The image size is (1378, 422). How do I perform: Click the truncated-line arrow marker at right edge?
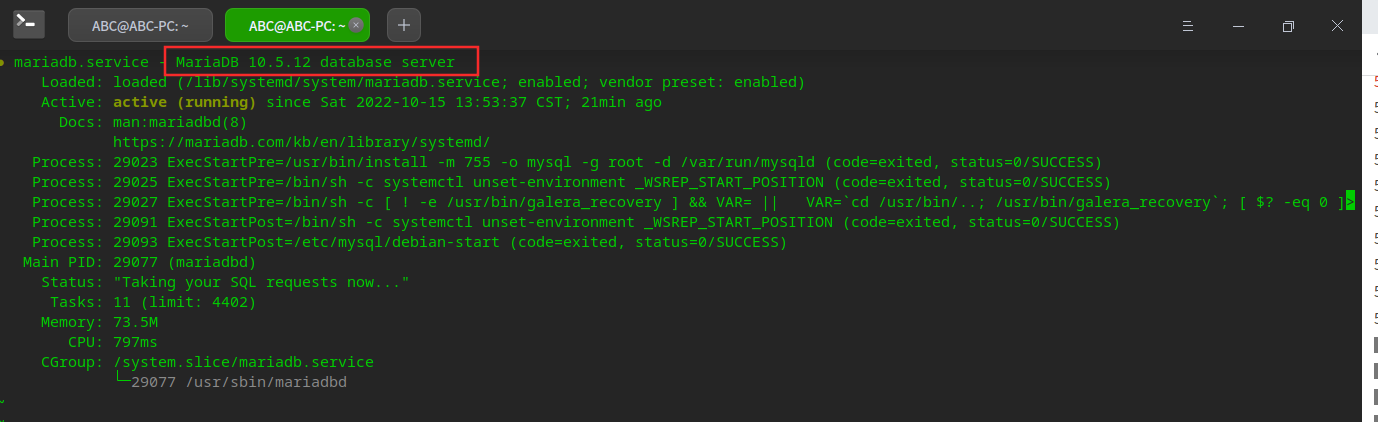(x=1350, y=202)
